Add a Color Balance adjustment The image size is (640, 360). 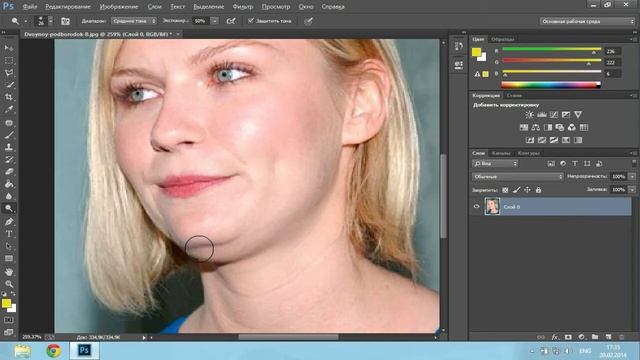point(536,127)
